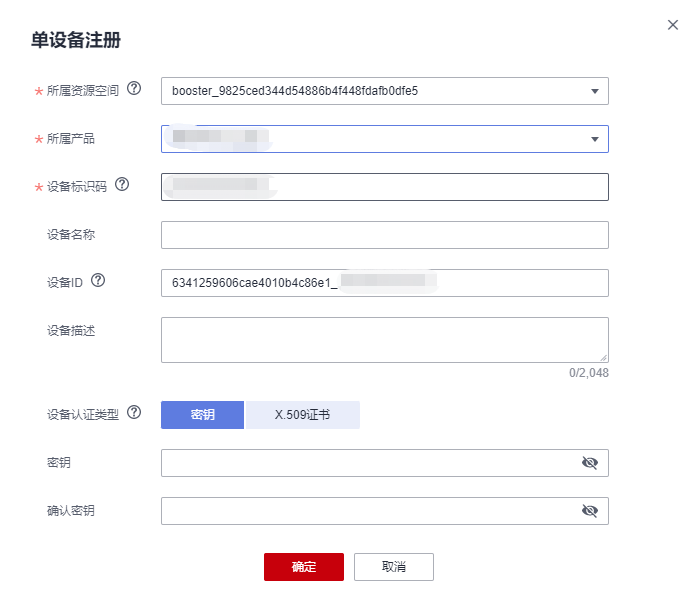Click the 取消 button
The image size is (698, 612).
click(394, 567)
